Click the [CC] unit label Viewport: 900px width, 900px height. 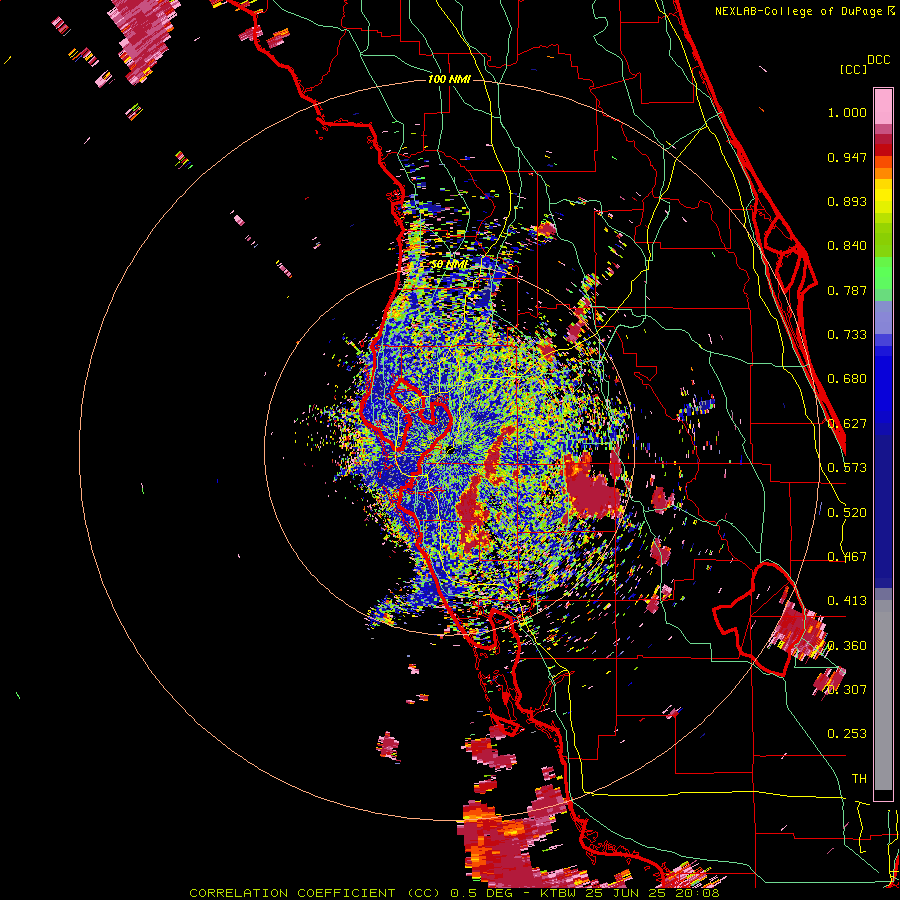coord(854,69)
